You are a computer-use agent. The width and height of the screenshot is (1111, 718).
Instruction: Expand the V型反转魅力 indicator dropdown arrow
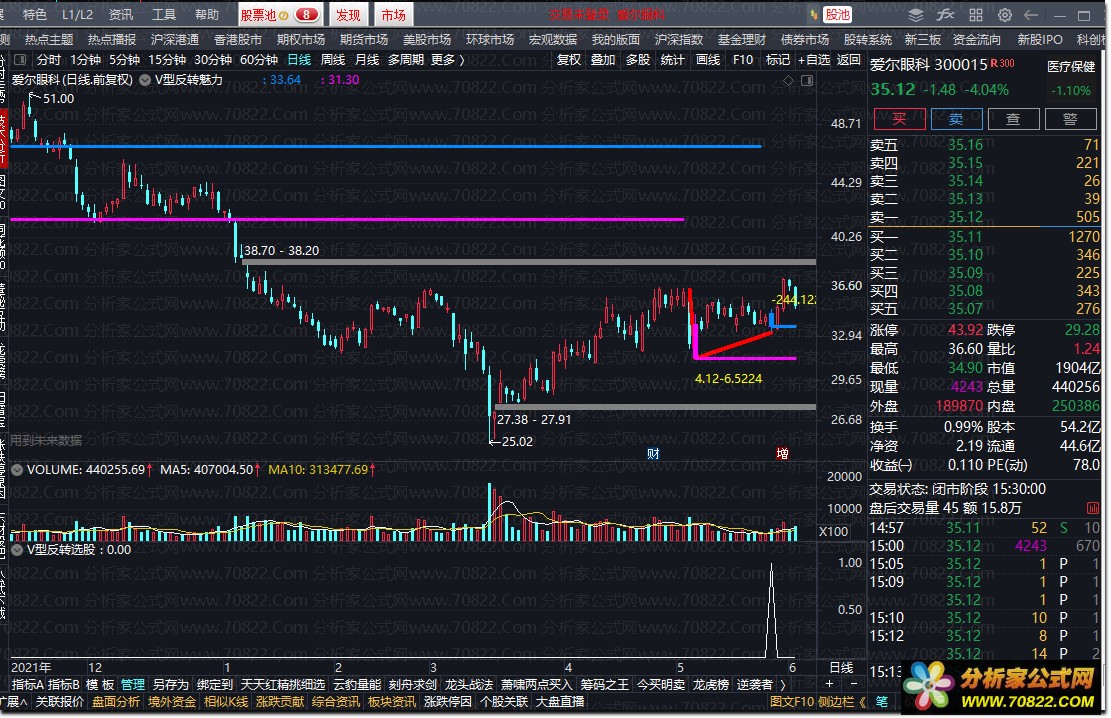[145, 80]
